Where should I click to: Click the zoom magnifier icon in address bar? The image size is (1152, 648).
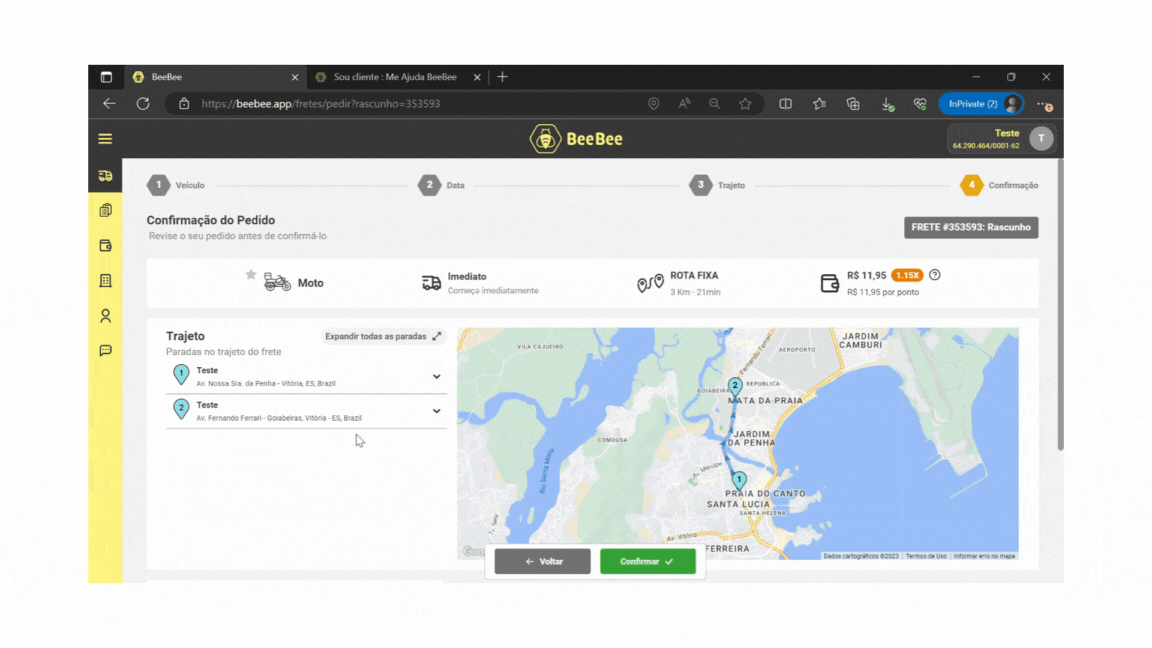pos(714,104)
